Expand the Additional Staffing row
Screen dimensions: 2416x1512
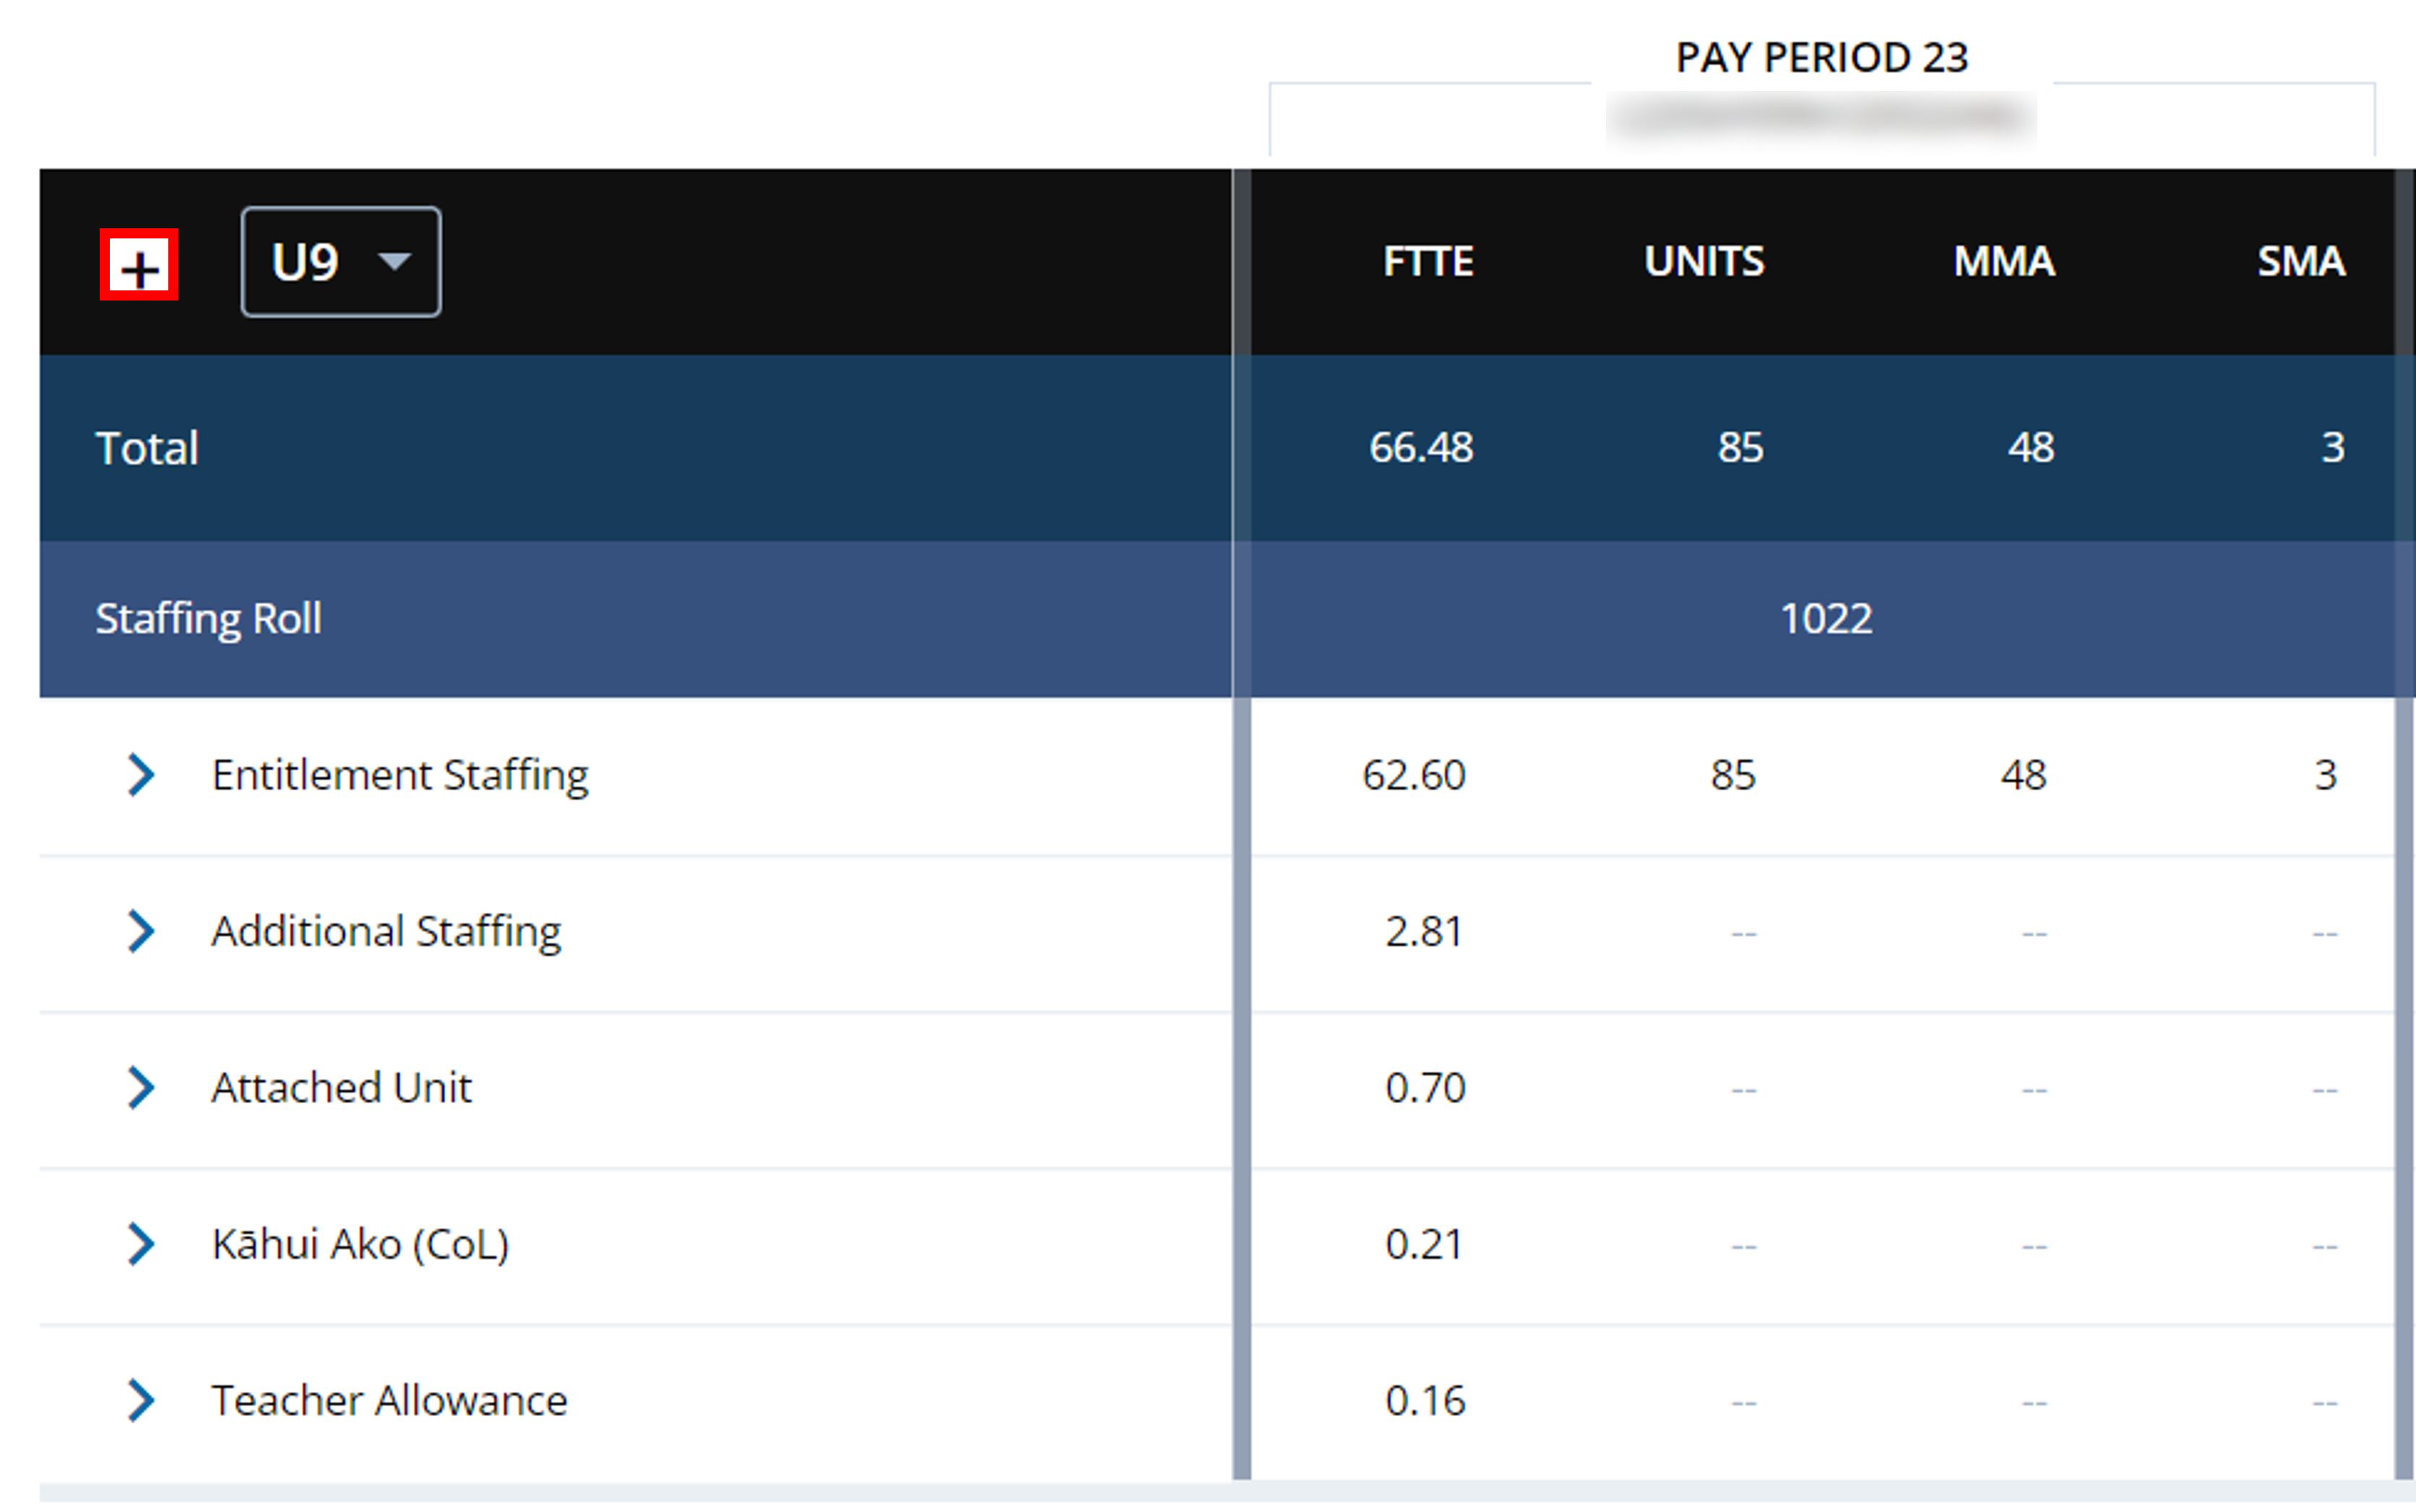[141, 932]
